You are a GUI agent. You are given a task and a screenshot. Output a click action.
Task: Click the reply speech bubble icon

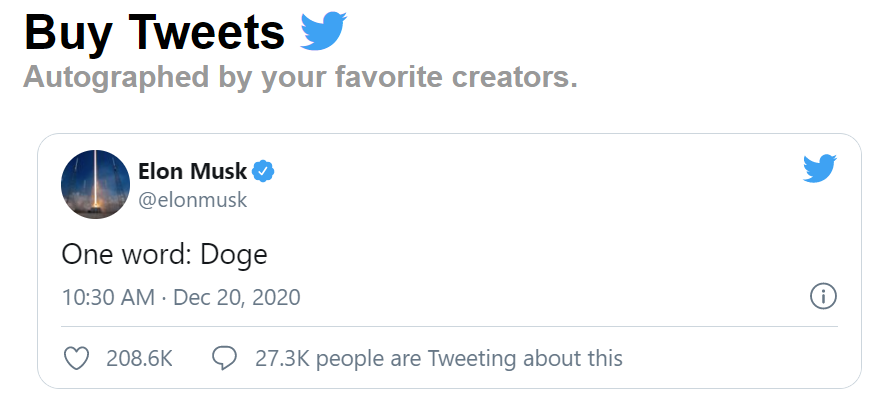point(225,359)
